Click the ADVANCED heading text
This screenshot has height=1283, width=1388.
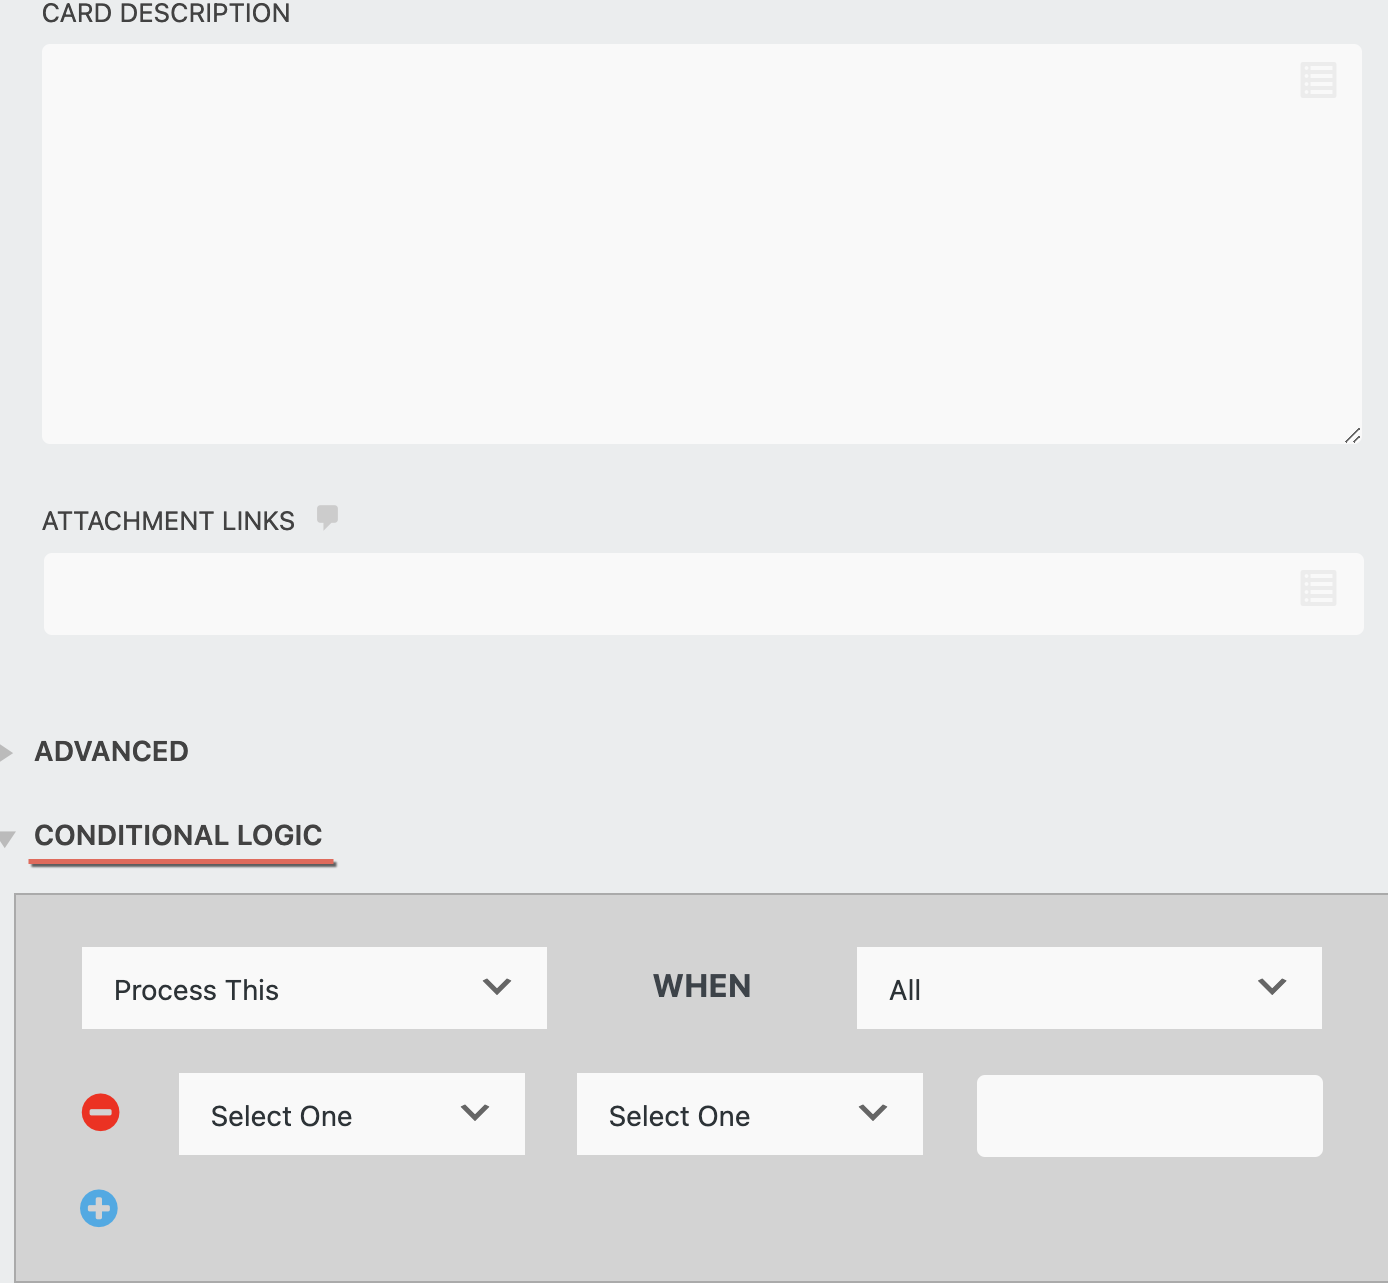[x=112, y=752]
